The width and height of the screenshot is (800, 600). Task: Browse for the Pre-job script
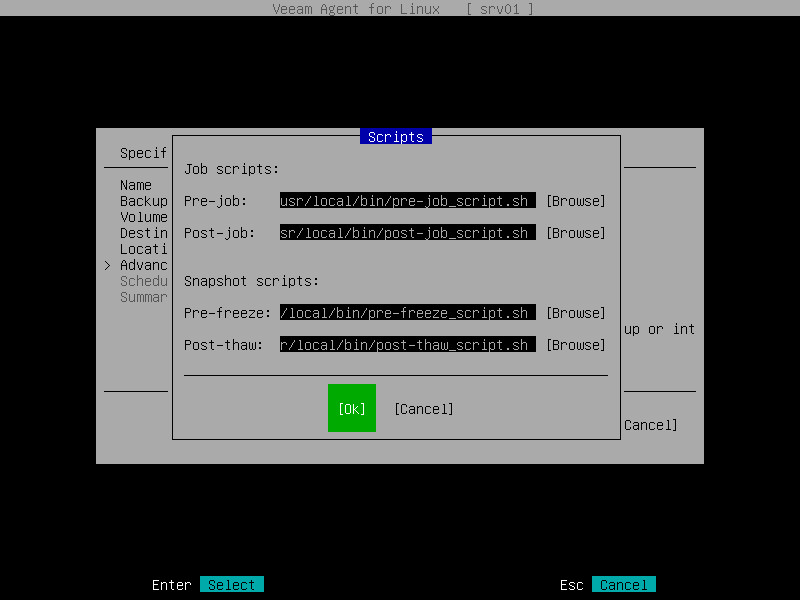(576, 201)
